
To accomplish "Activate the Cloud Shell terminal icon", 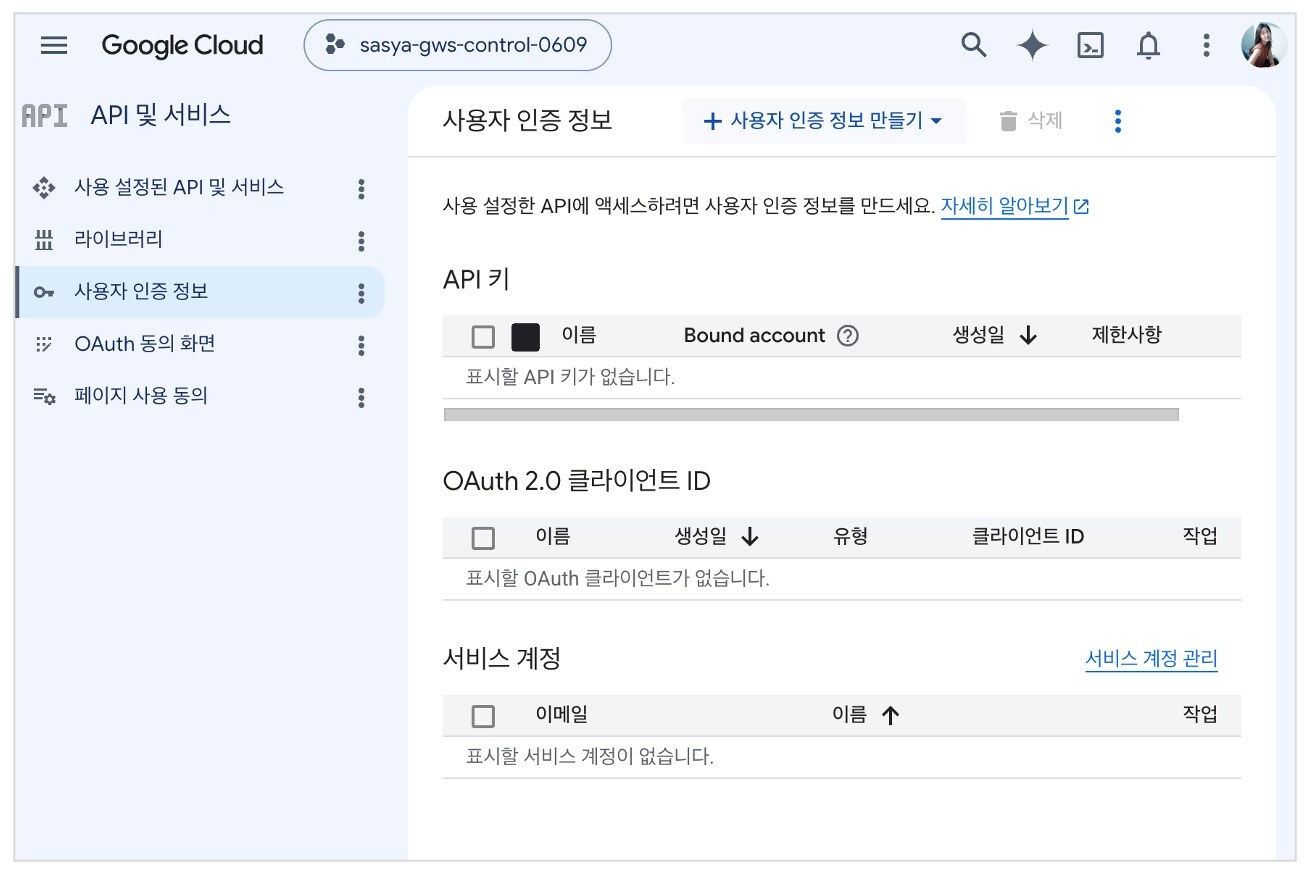I will pos(1090,46).
